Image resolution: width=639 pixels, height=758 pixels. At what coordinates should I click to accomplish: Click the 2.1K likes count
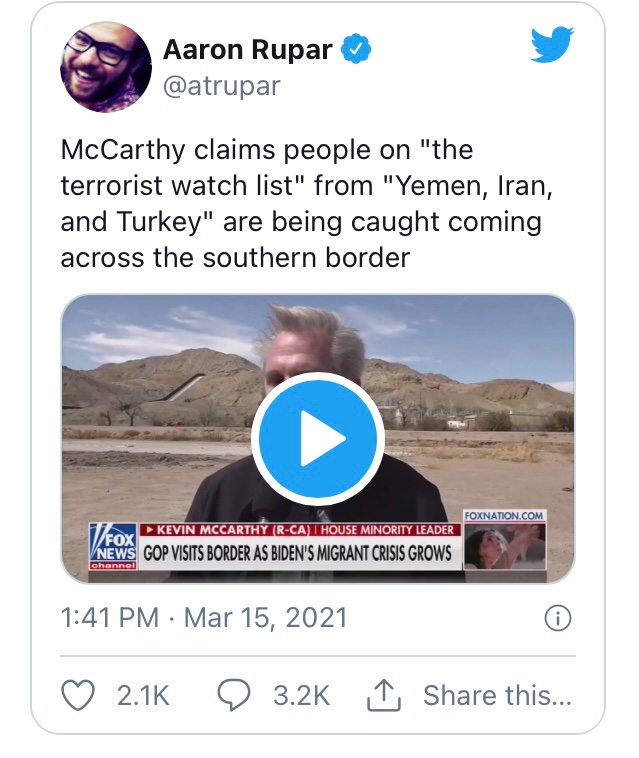click(145, 696)
